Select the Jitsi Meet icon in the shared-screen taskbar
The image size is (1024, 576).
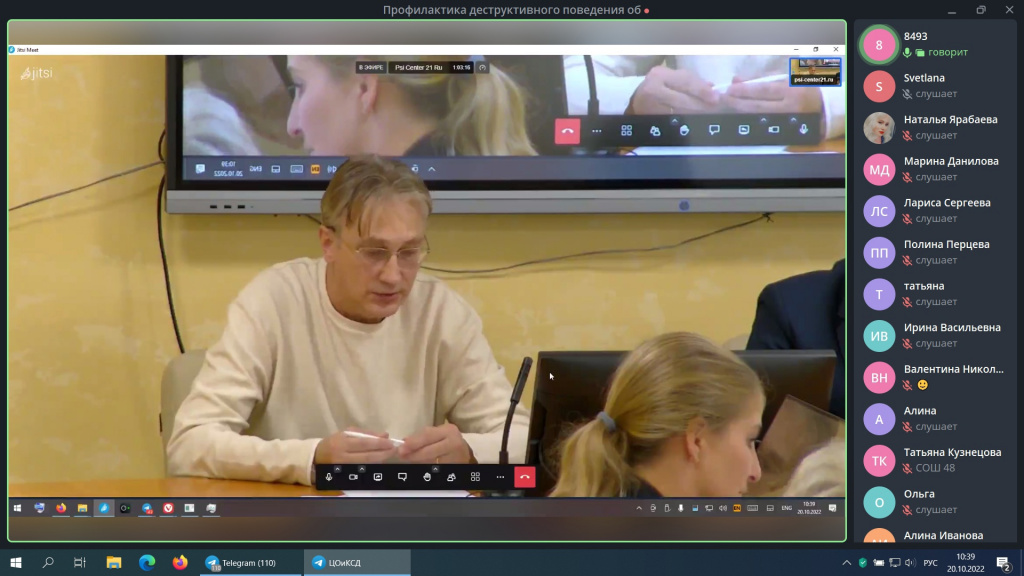104,508
